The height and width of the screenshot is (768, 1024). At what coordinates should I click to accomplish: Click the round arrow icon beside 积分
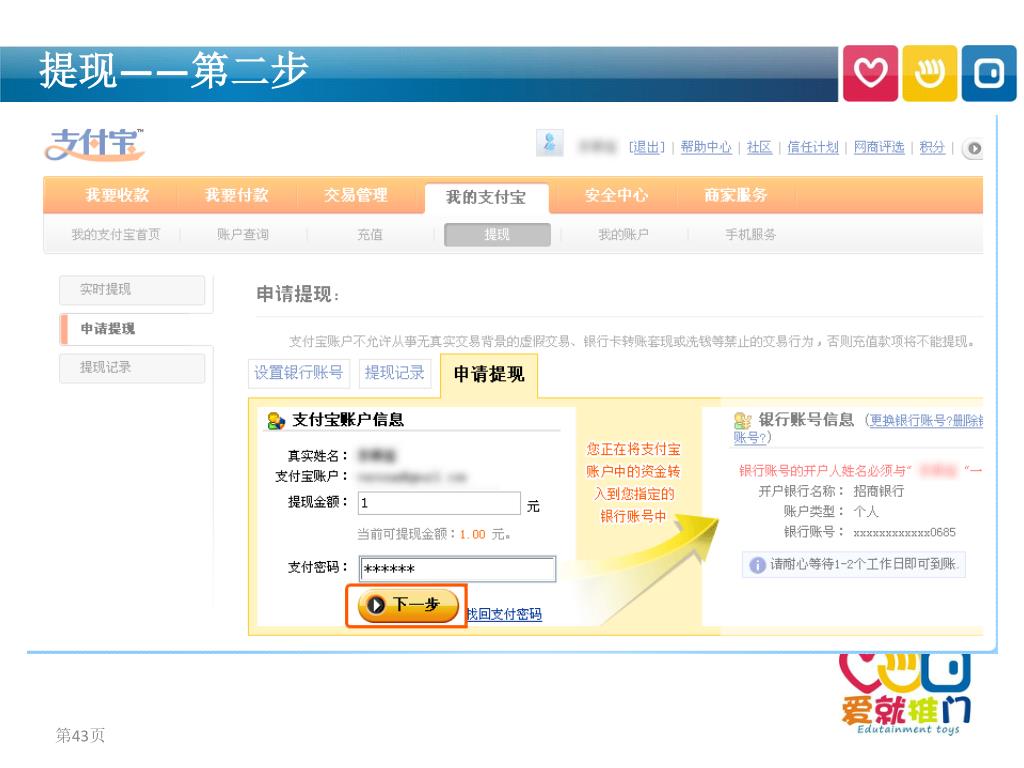974,148
